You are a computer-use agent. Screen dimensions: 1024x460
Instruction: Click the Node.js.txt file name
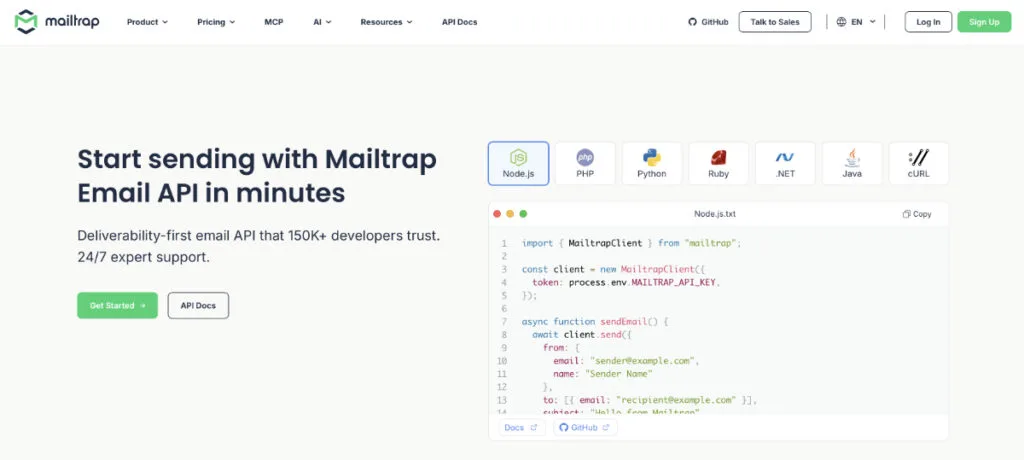tap(714, 214)
